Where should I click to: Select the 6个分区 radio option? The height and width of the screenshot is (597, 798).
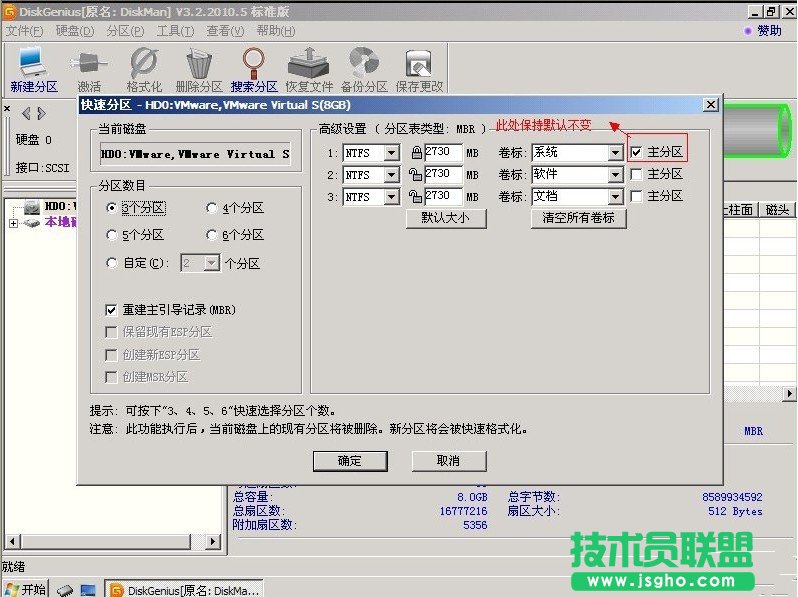click(x=212, y=235)
